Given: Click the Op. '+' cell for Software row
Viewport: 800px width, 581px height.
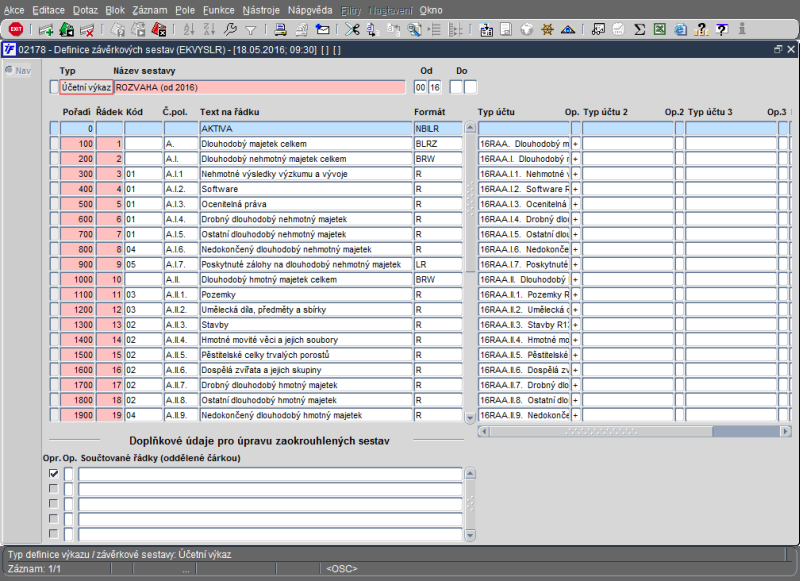Looking at the screenshot, I should click(x=576, y=189).
